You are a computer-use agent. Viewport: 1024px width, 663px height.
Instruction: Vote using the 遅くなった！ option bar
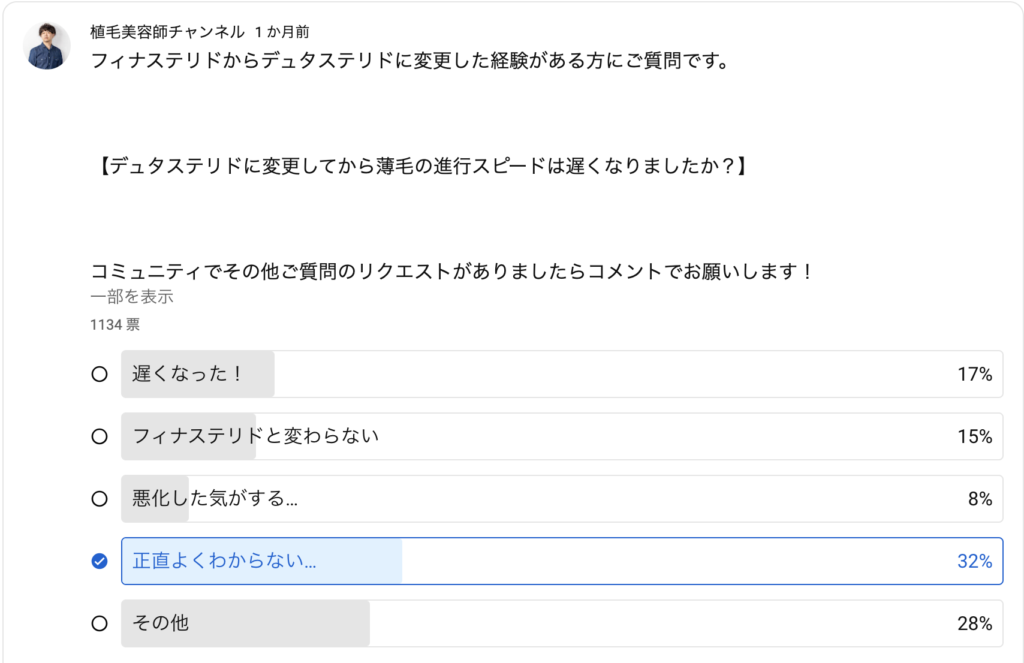tap(562, 374)
